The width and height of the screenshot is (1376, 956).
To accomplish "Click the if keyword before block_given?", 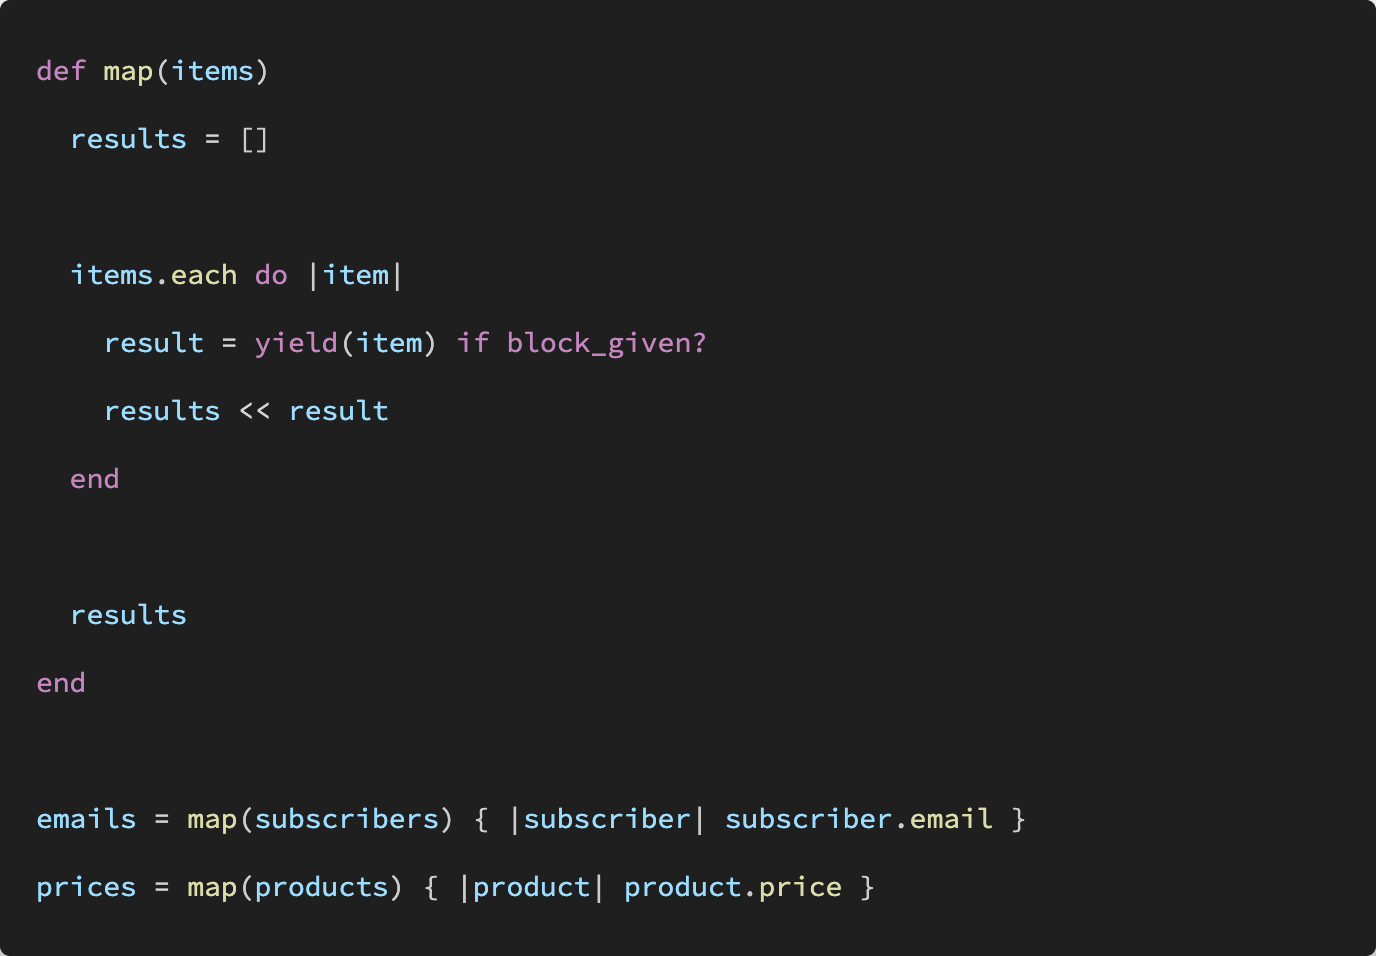I will 473,343.
